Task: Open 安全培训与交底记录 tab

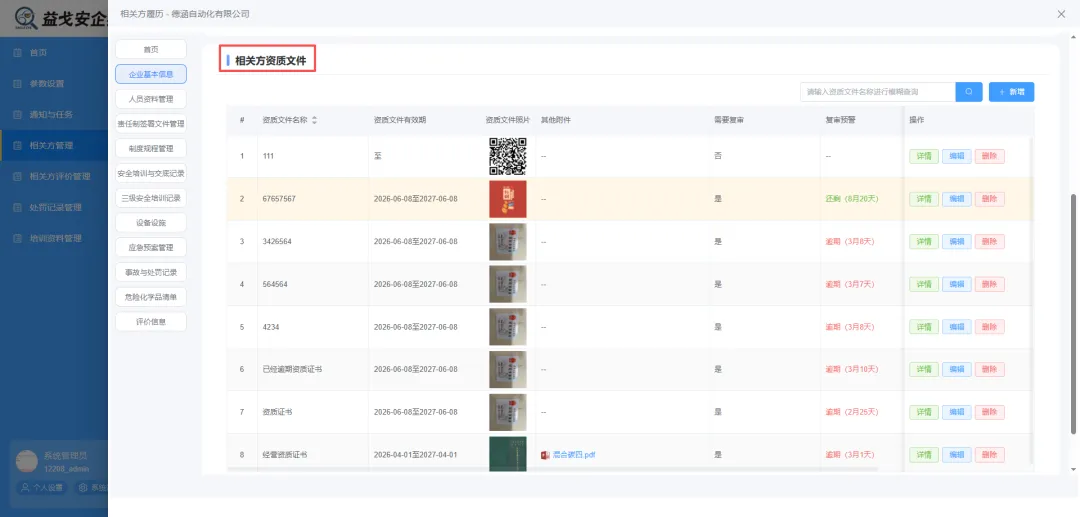Action: 151,173
